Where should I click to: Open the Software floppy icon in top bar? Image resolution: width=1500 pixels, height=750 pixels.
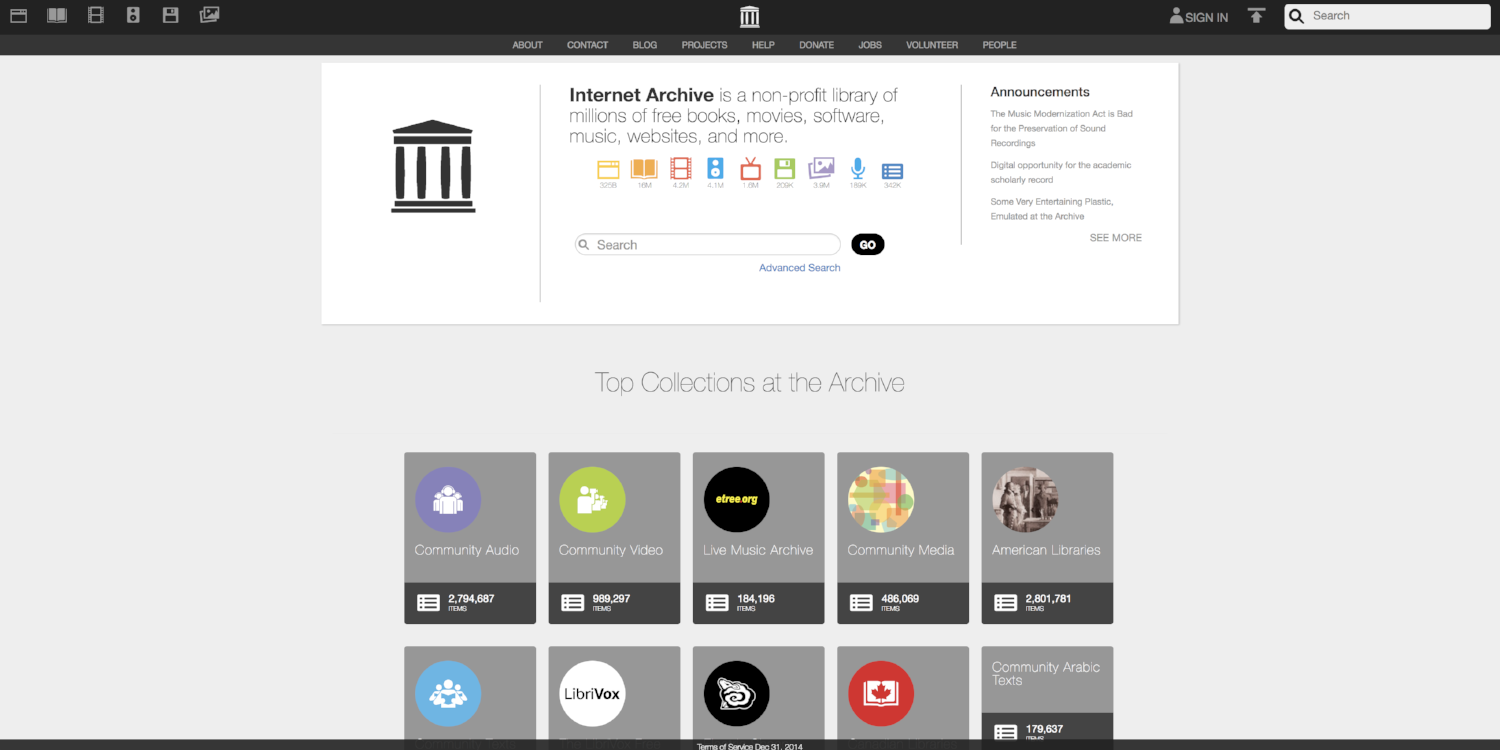[171, 15]
